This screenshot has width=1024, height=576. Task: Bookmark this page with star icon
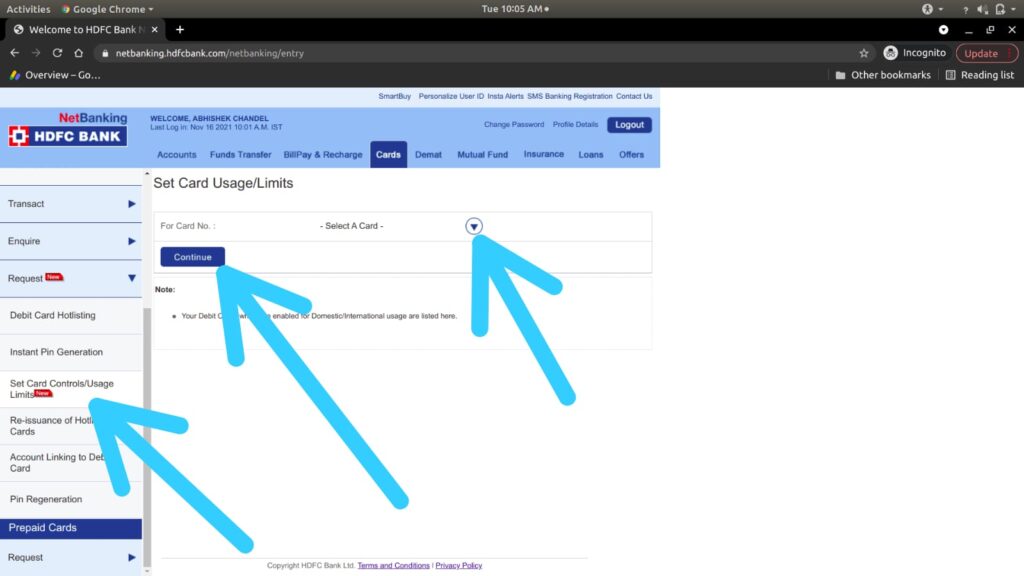click(x=864, y=53)
